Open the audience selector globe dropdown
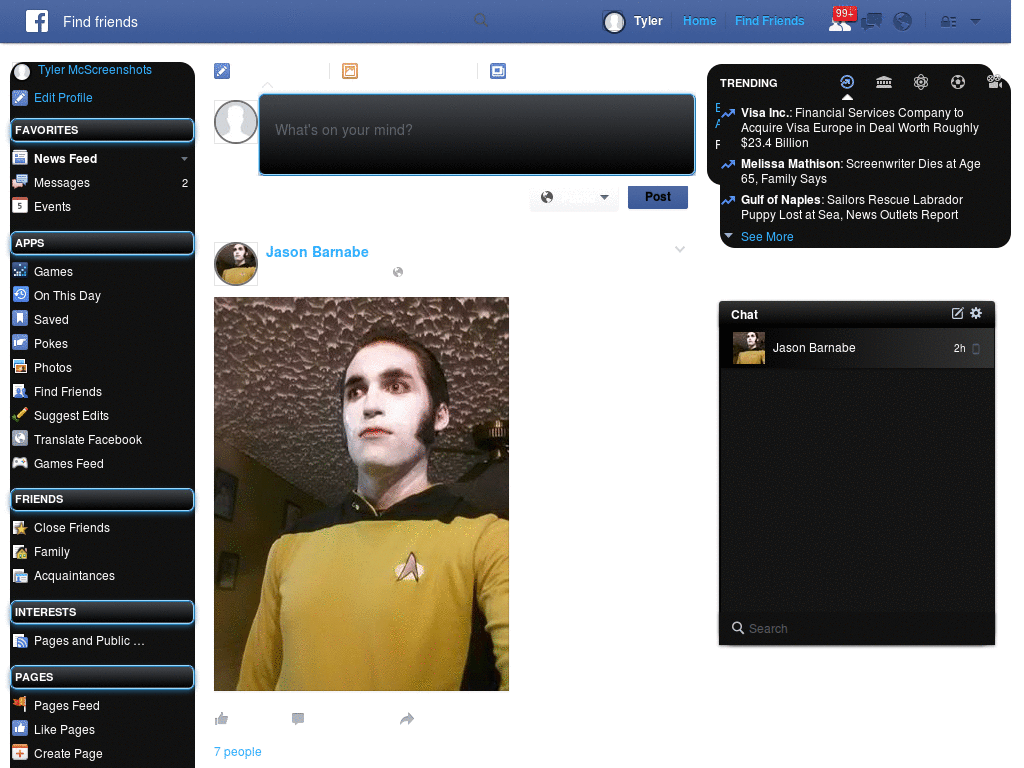The image size is (1024, 768). pos(575,197)
